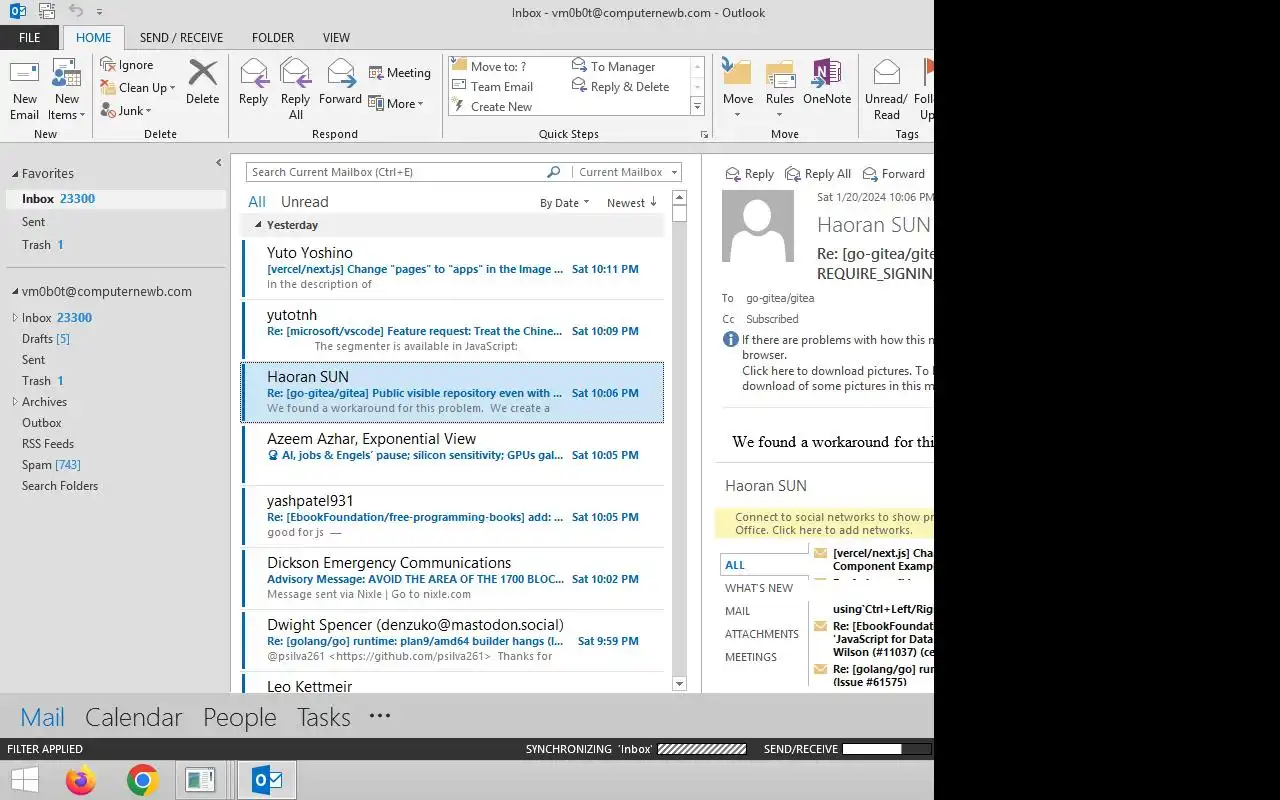Open the Clean Up dropdown
Image resolution: width=1280 pixels, height=800 pixels.
pyautogui.click(x=138, y=88)
